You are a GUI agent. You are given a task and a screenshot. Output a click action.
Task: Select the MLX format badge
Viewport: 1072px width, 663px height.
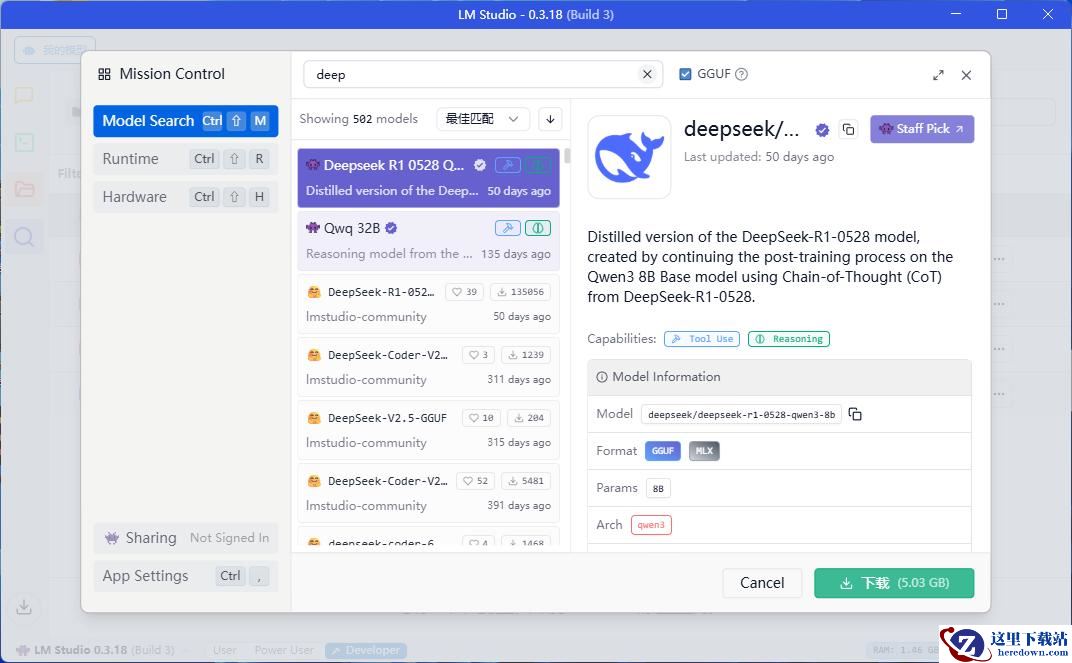[x=704, y=451]
